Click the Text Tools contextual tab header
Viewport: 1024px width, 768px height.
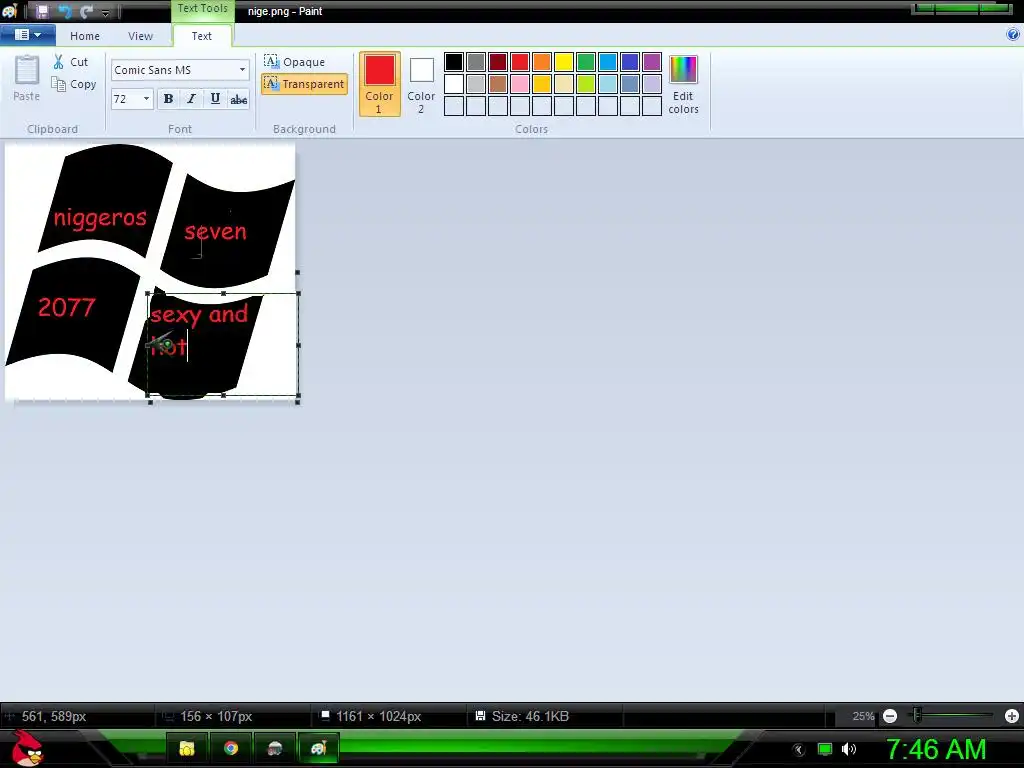(202, 9)
